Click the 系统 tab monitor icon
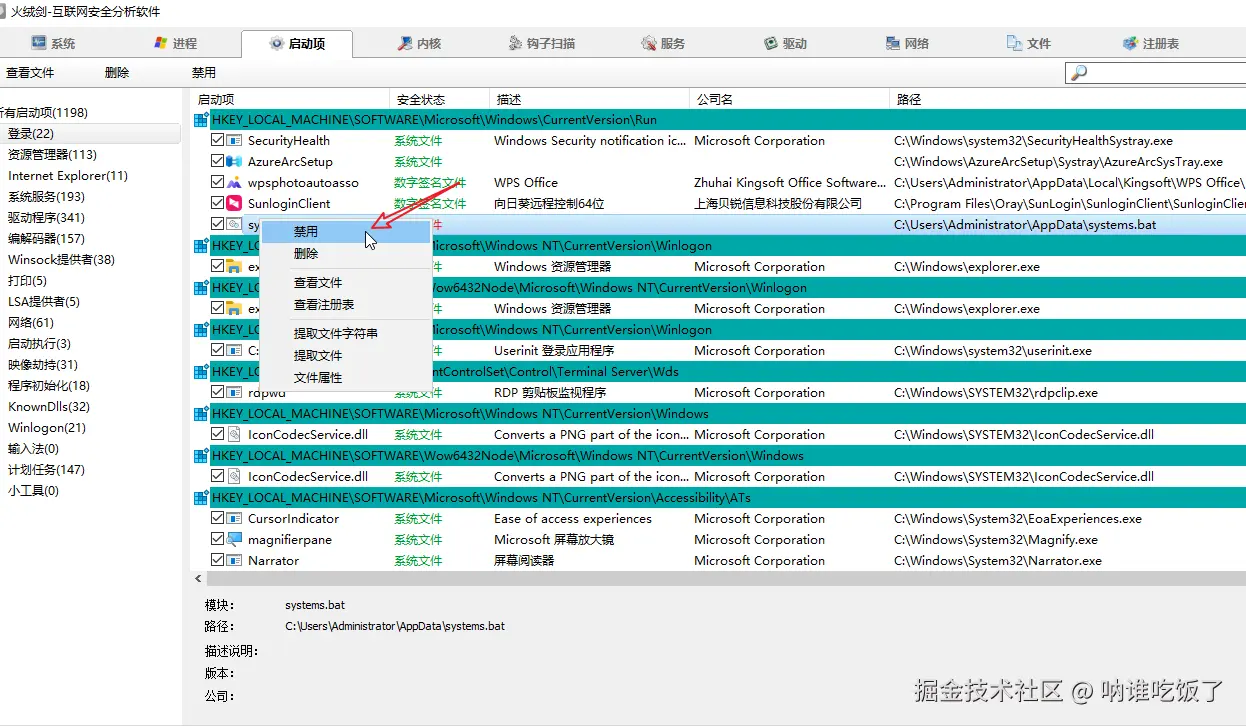 [x=39, y=43]
